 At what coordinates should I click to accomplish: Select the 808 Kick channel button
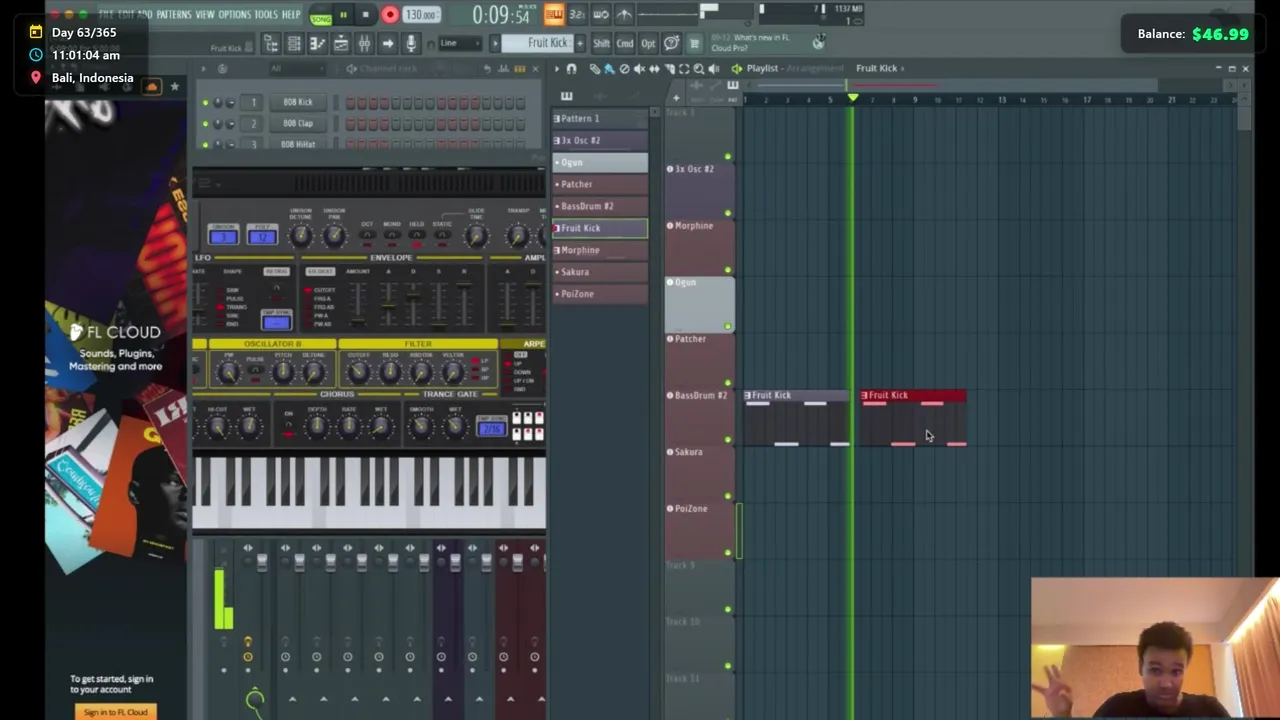click(x=297, y=102)
